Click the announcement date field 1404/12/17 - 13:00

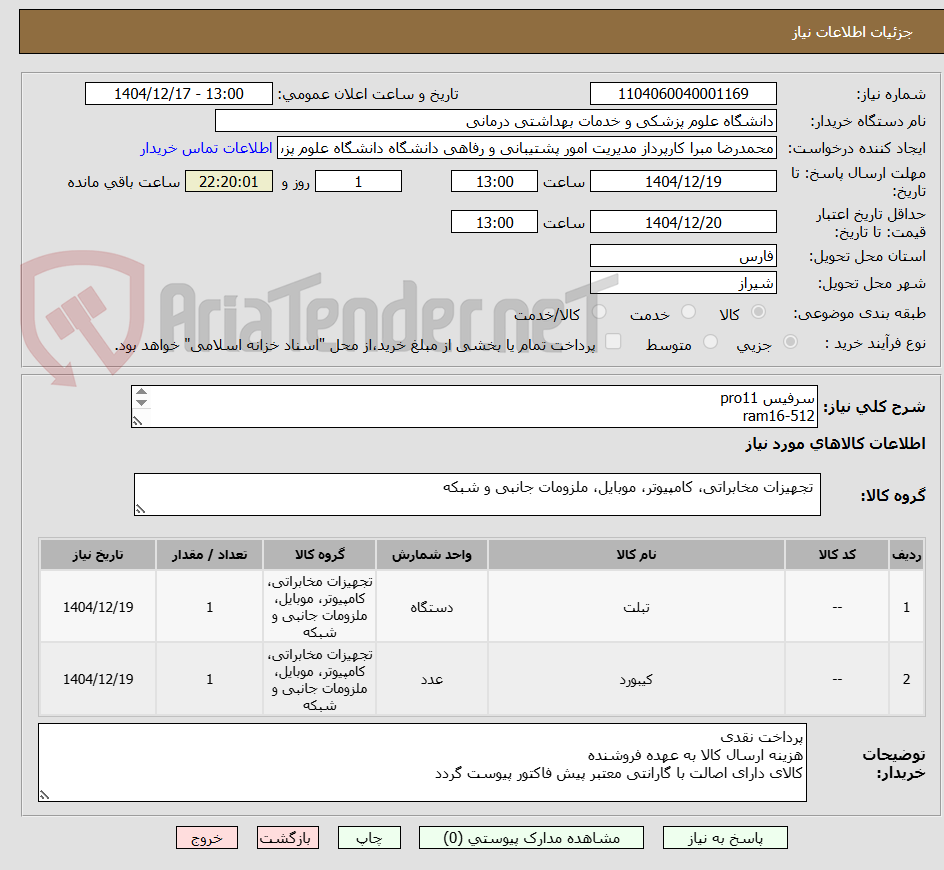point(179,94)
